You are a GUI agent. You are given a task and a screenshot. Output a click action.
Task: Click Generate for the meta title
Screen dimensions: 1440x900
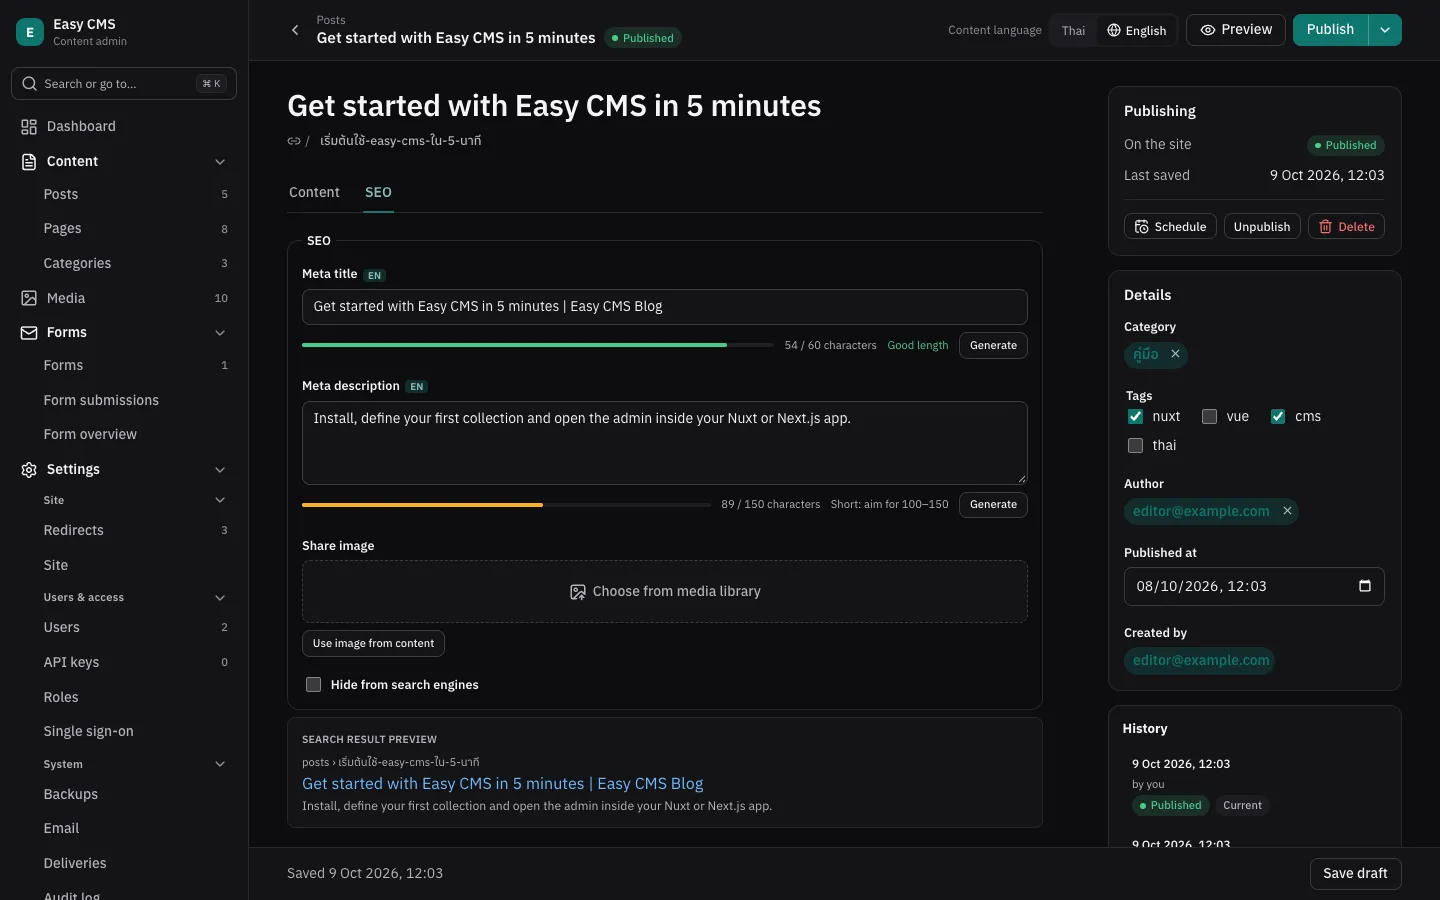click(993, 345)
